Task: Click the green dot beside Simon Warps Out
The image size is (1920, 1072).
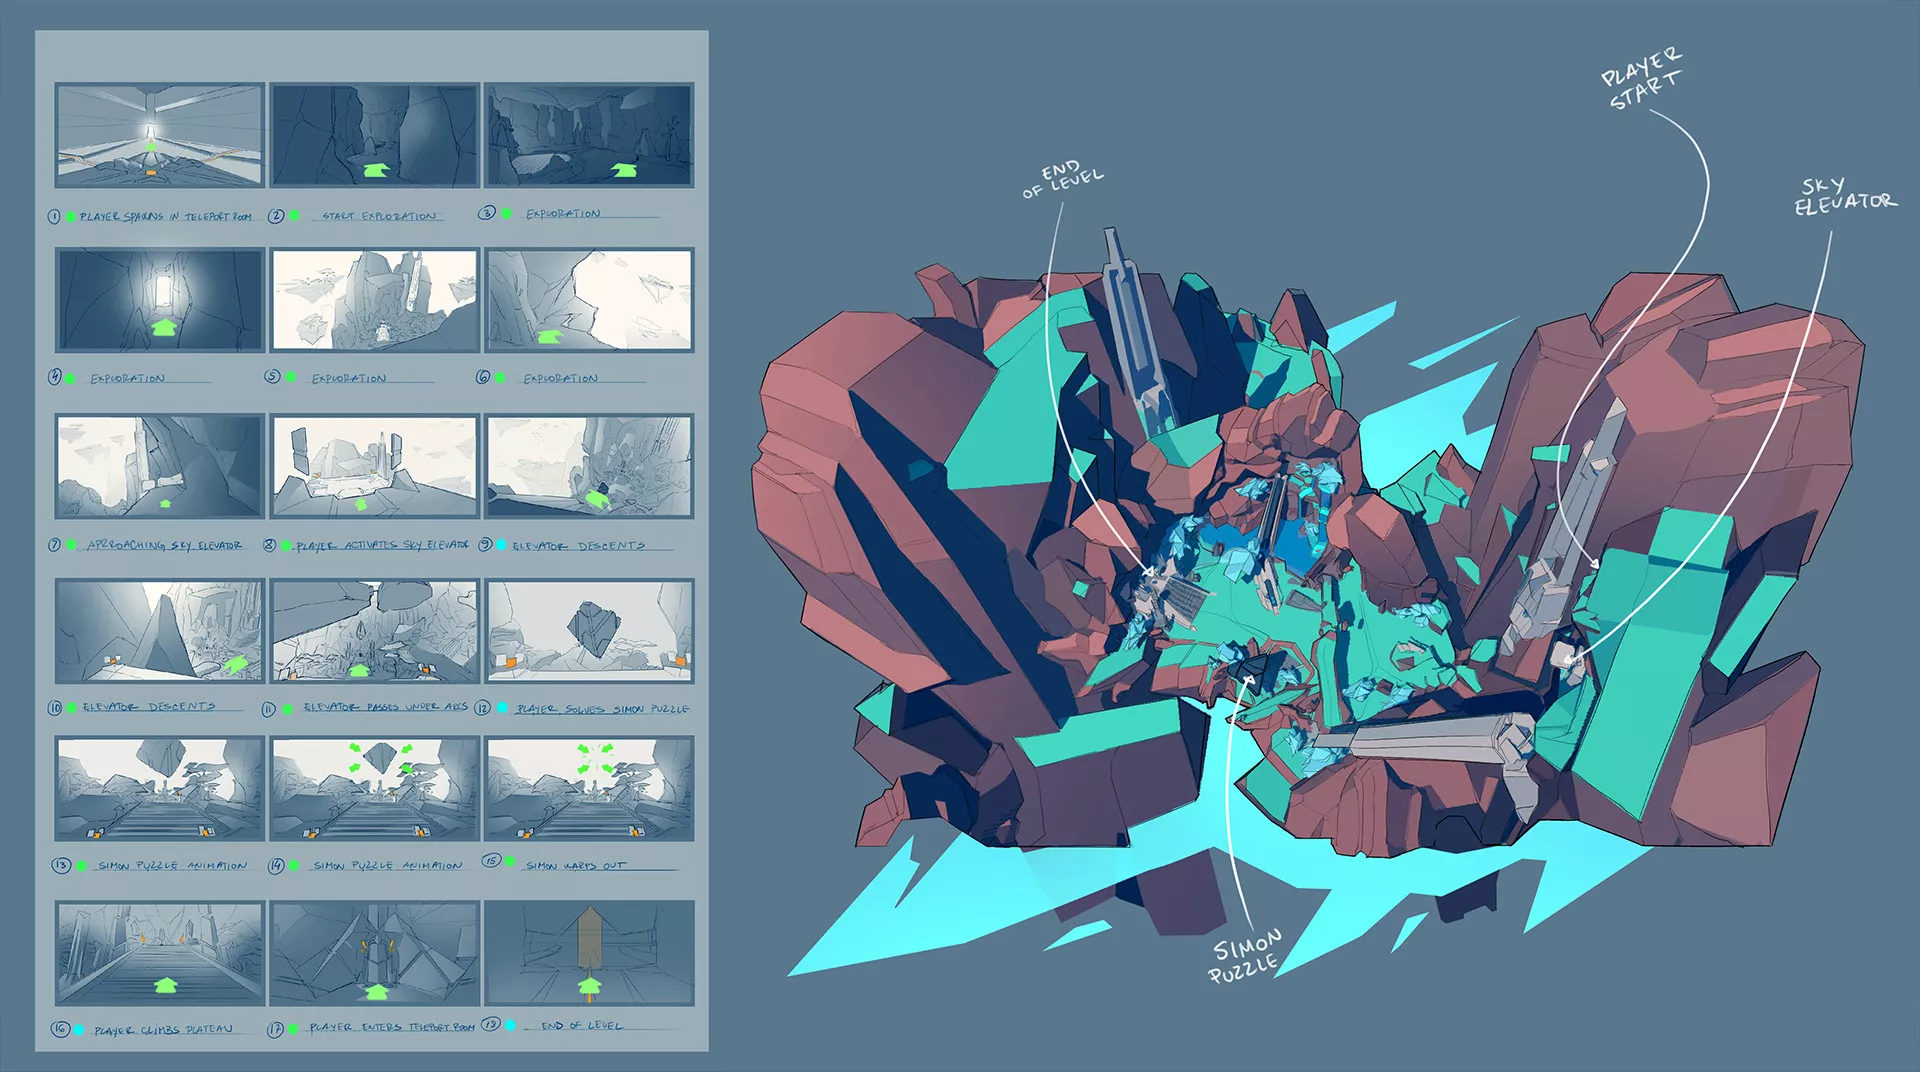Action: coord(510,862)
